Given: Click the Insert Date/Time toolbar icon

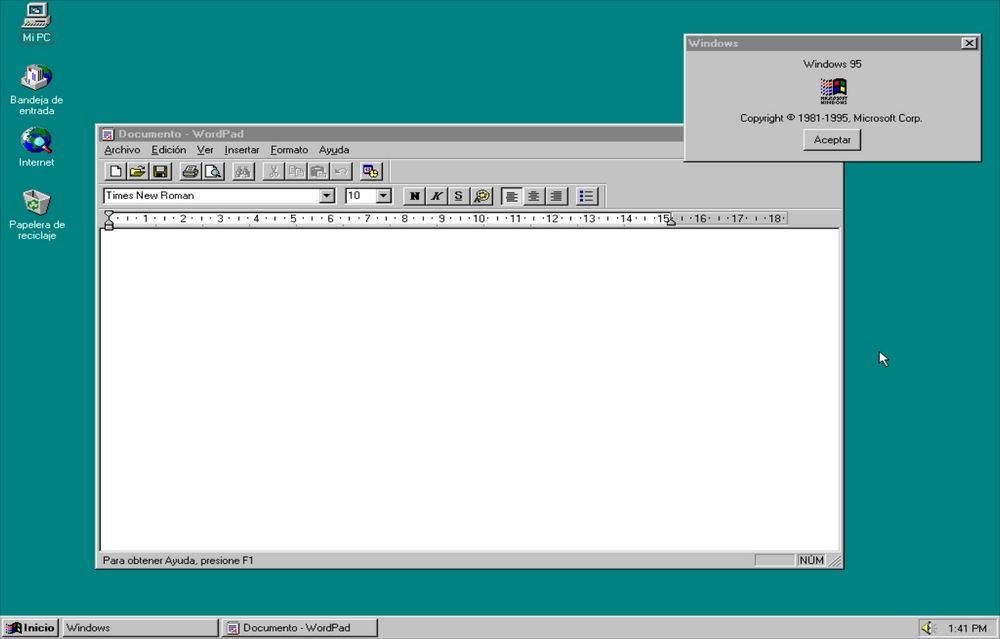Looking at the screenshot, I should point(371,170).
